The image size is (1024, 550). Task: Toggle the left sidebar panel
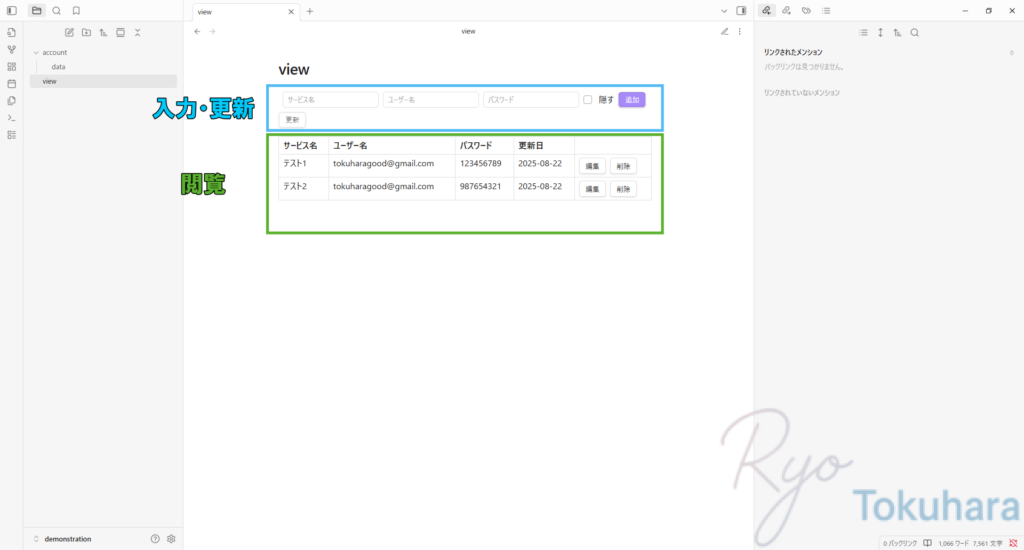pos(12,11)
